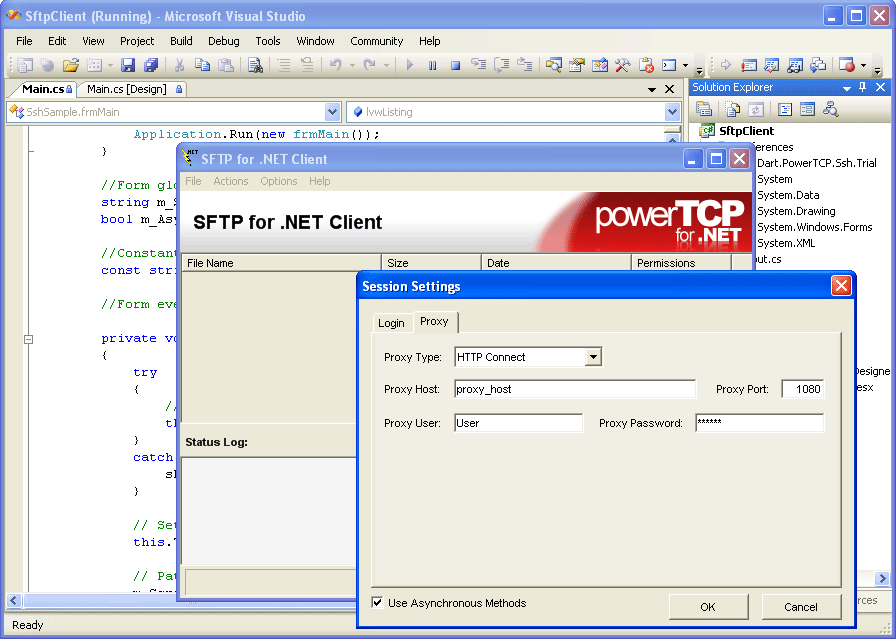This screenshot has width=896, height=639.
Task: Click the Proxy User field
Action: 518,424
